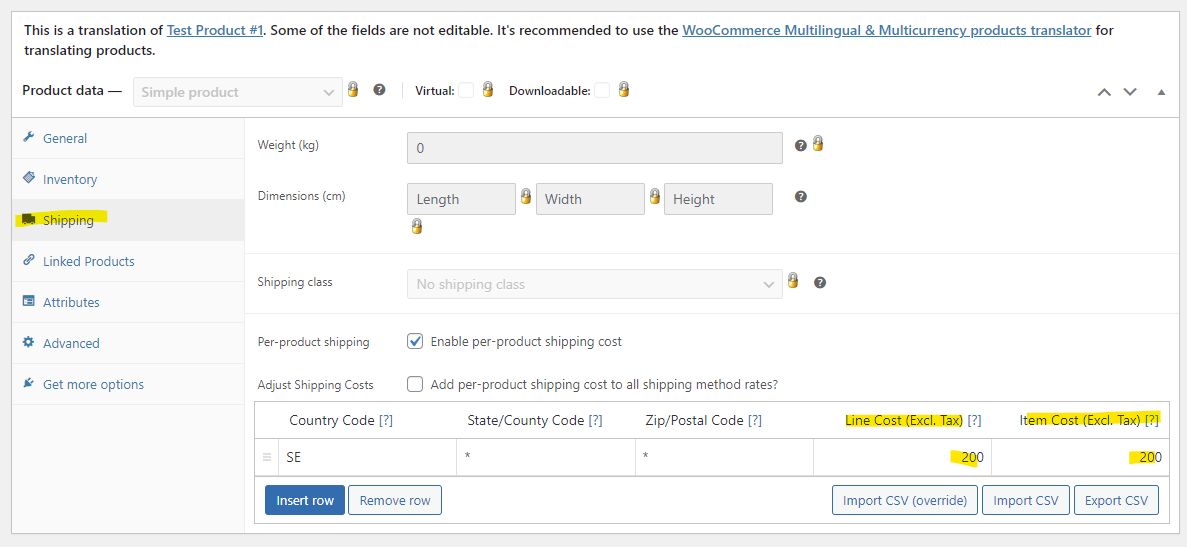This screenshot has width=1187, height=547.
Task: Click Country Code [?] help link
Action: point(385,420)
